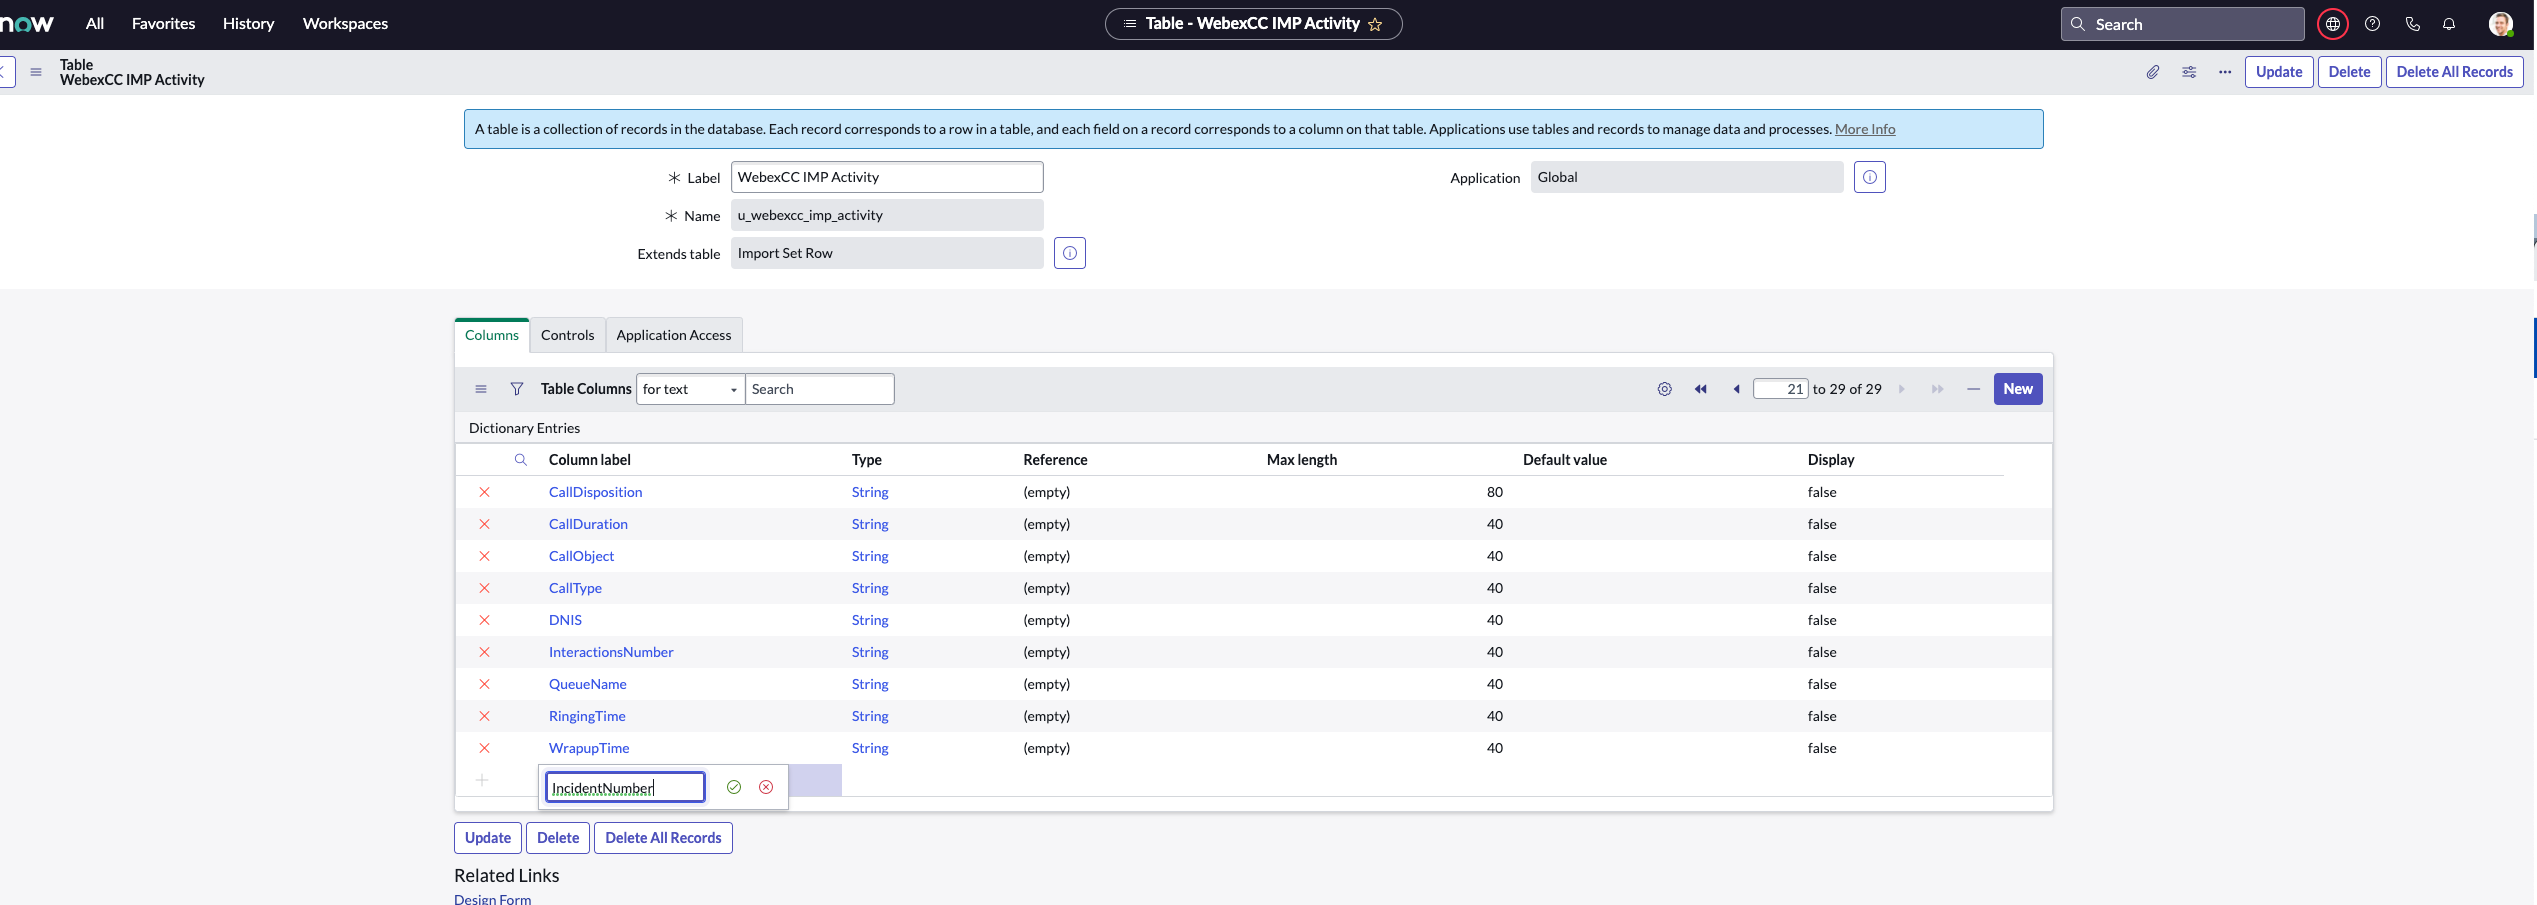
Task: Open the 'for text' search field dropdown
Action: 691,389
